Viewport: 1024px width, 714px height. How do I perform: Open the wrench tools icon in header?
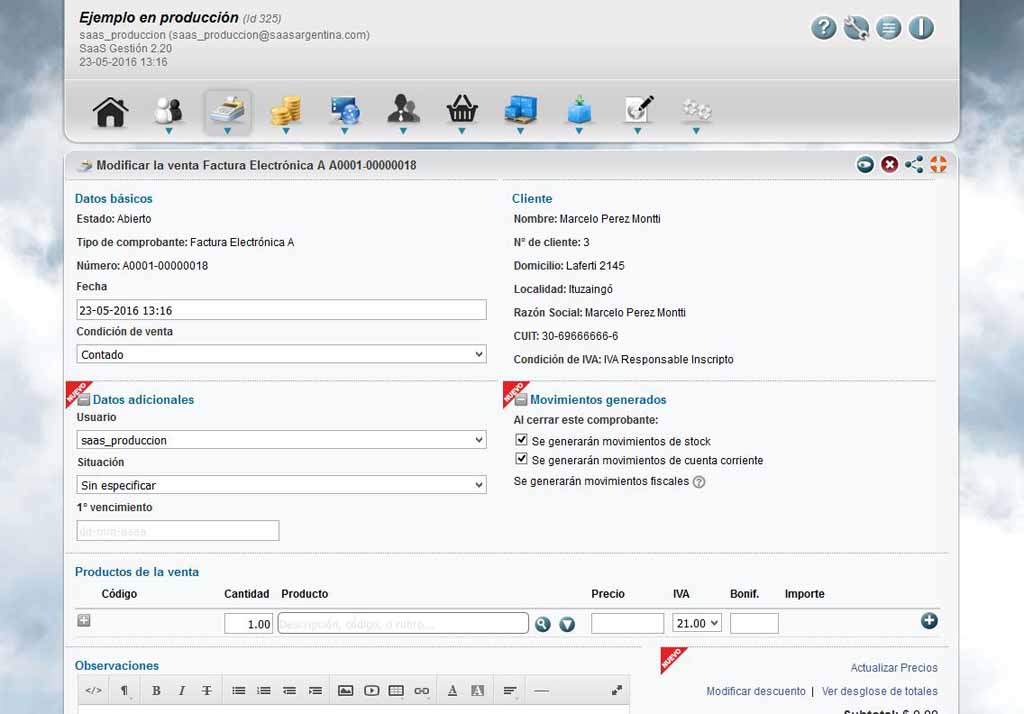856,28
